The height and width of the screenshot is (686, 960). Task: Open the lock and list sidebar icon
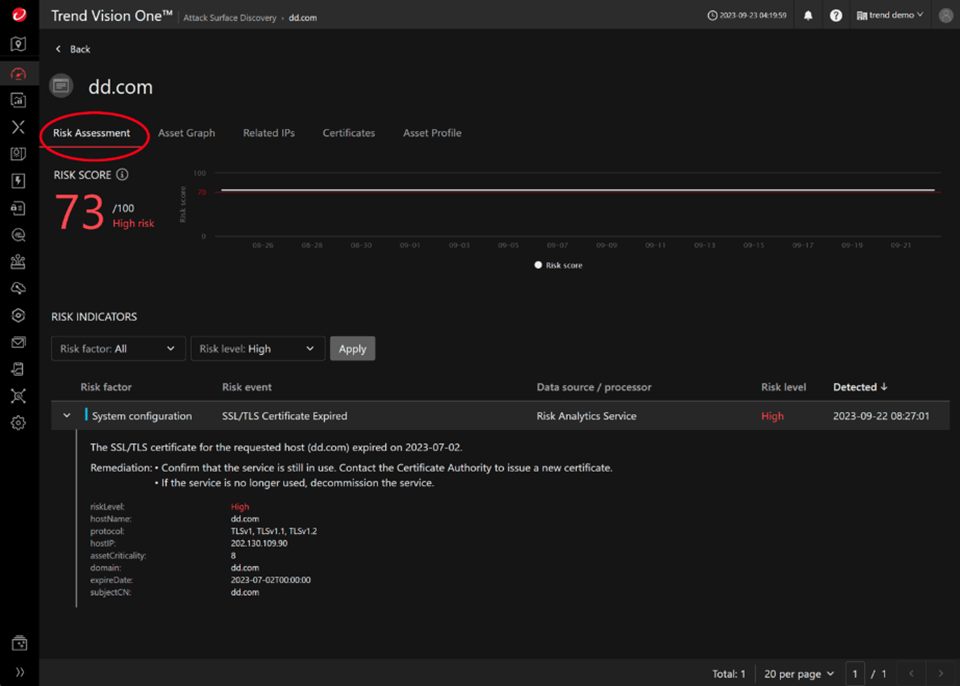tap(18, 208)
